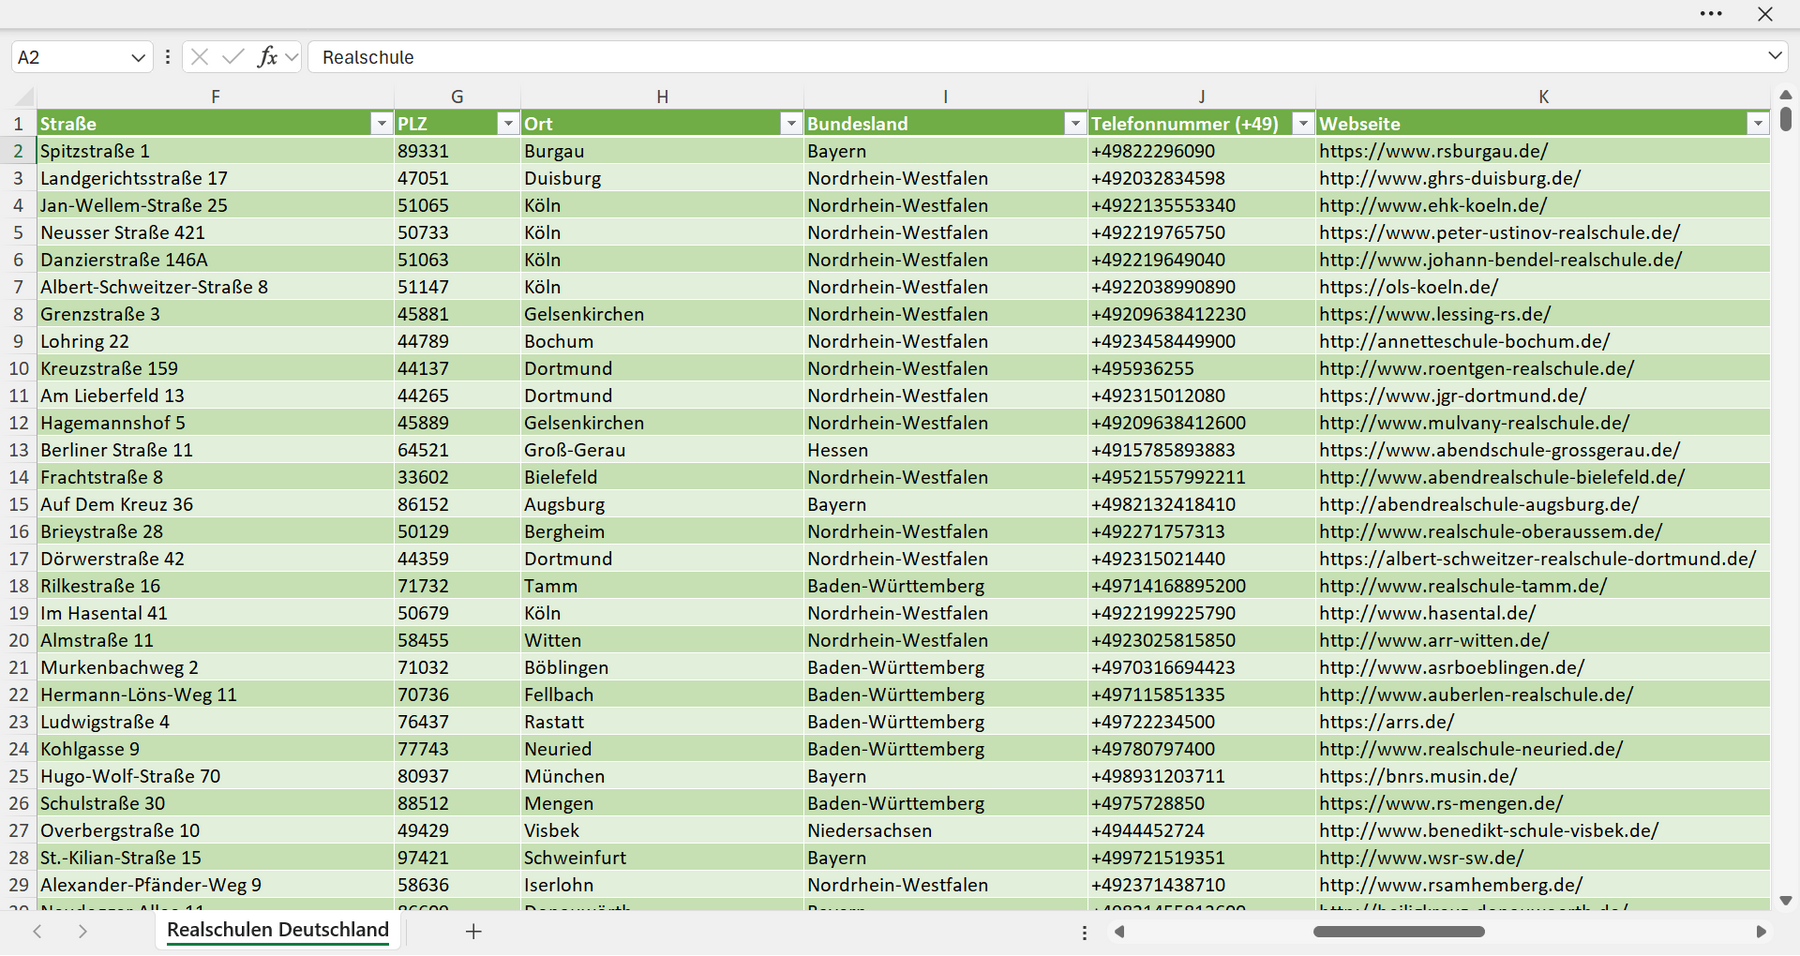Click the previous sheet navigation arrow

click(37, 931)
